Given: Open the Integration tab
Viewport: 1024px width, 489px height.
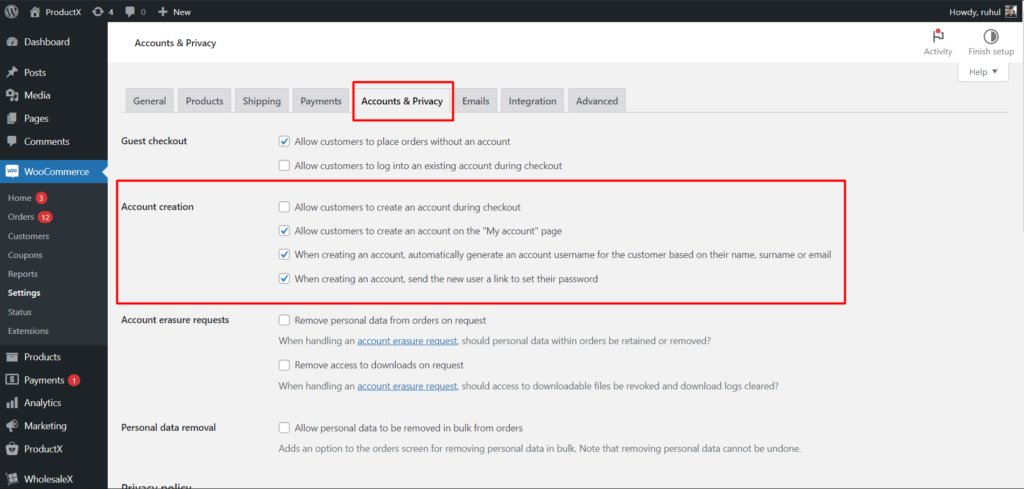Looking at the screenshot, I should pos(532,101).
